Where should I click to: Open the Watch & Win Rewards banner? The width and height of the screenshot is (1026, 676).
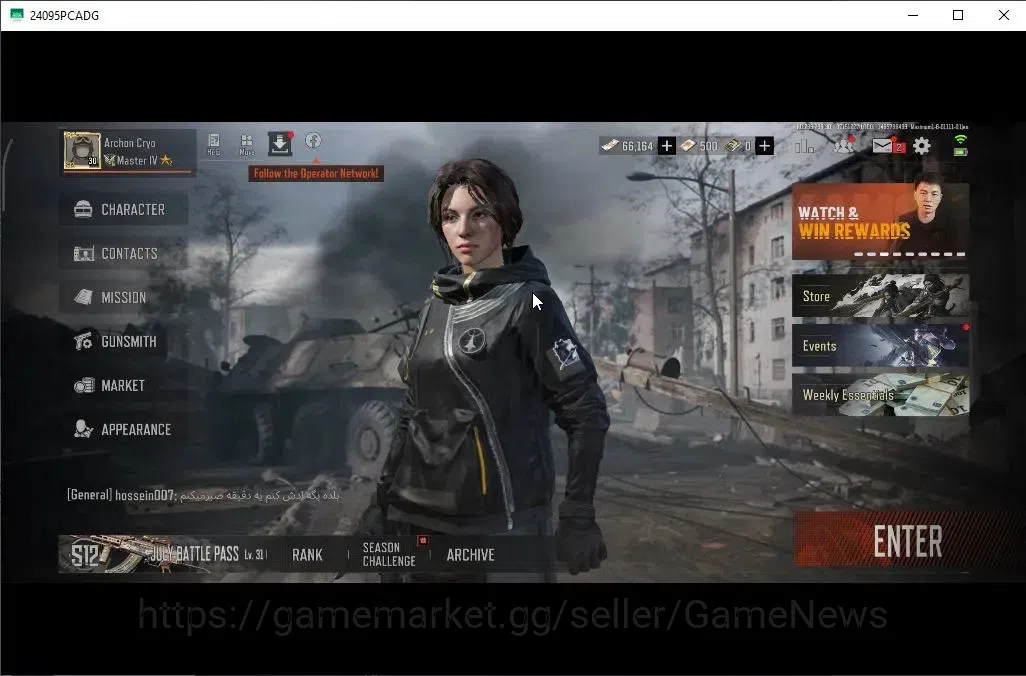point(881,221)
